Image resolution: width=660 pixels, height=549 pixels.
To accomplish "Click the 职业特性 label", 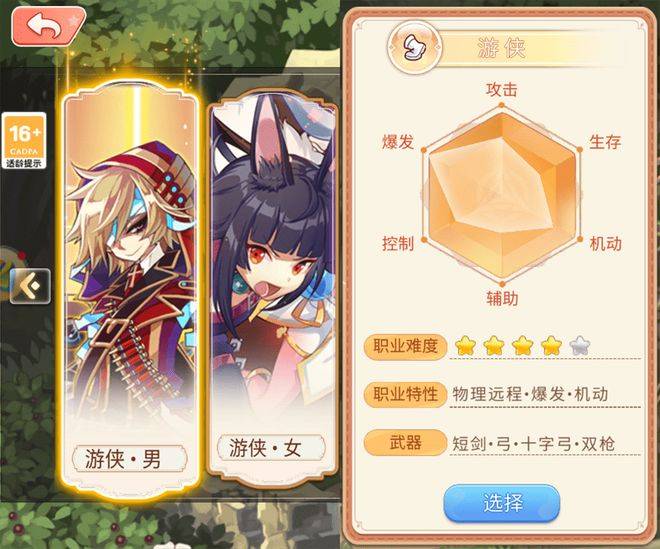I will [405, 394].
